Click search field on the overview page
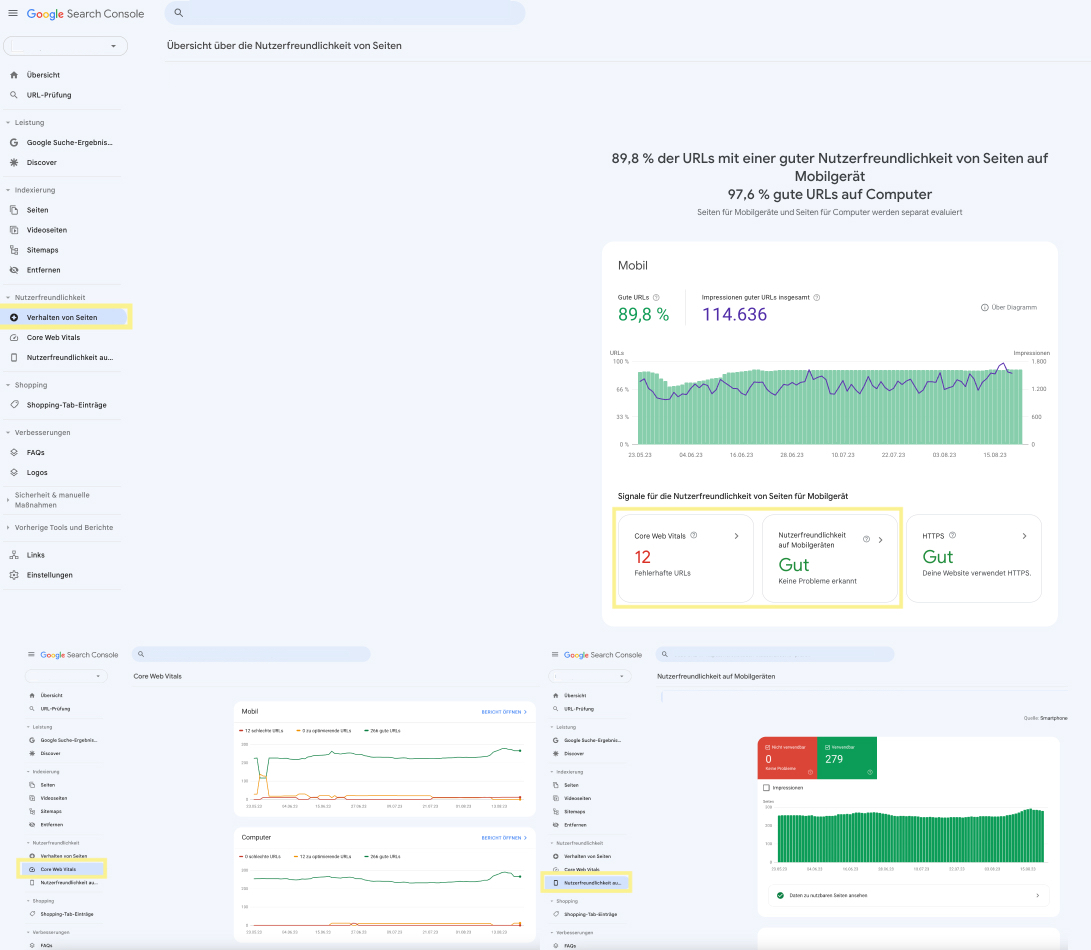Viewport: 1091px width, 950px height. [345, 13]
